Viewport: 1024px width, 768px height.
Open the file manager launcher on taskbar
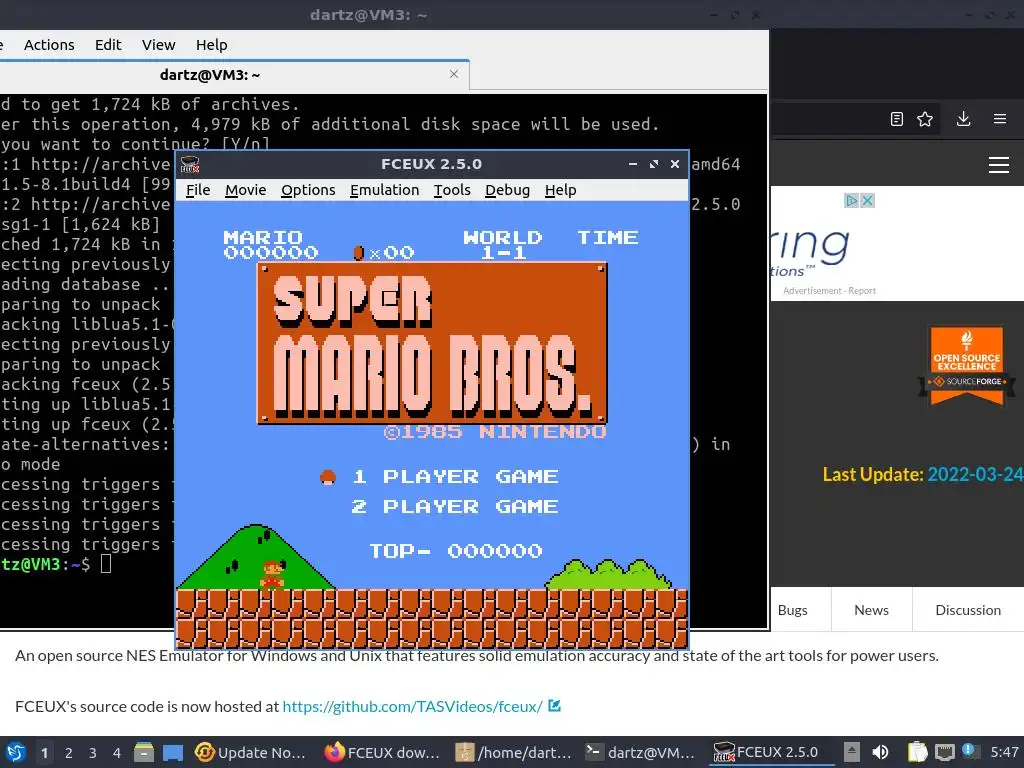(144, 752)
